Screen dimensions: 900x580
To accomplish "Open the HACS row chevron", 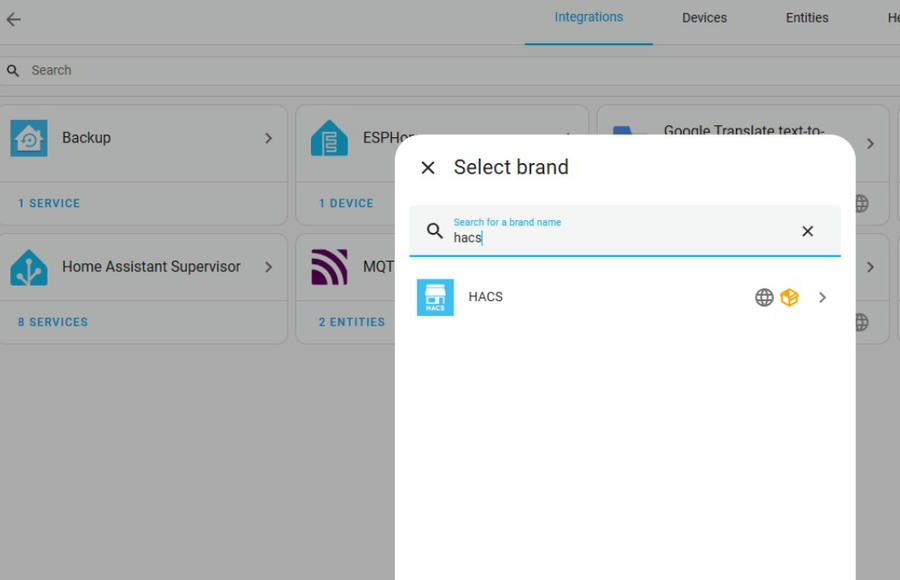I will coord(822,297).
